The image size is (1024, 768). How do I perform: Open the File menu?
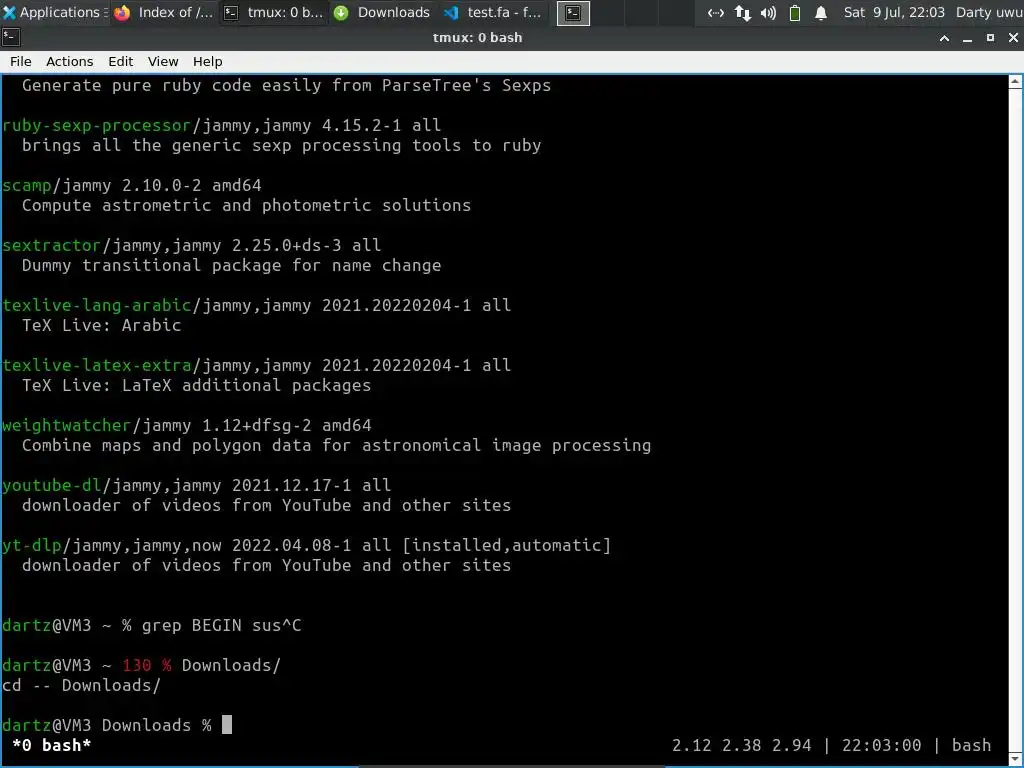[20, 61]
